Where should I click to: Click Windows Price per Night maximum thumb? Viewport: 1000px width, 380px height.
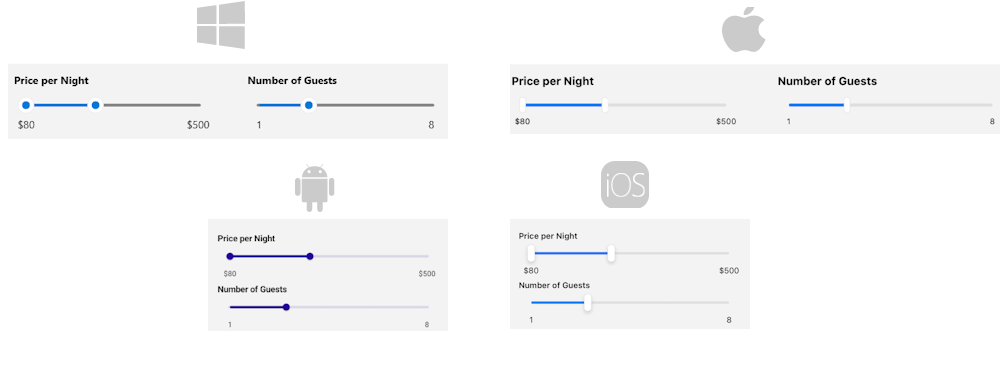coord(96,105)
